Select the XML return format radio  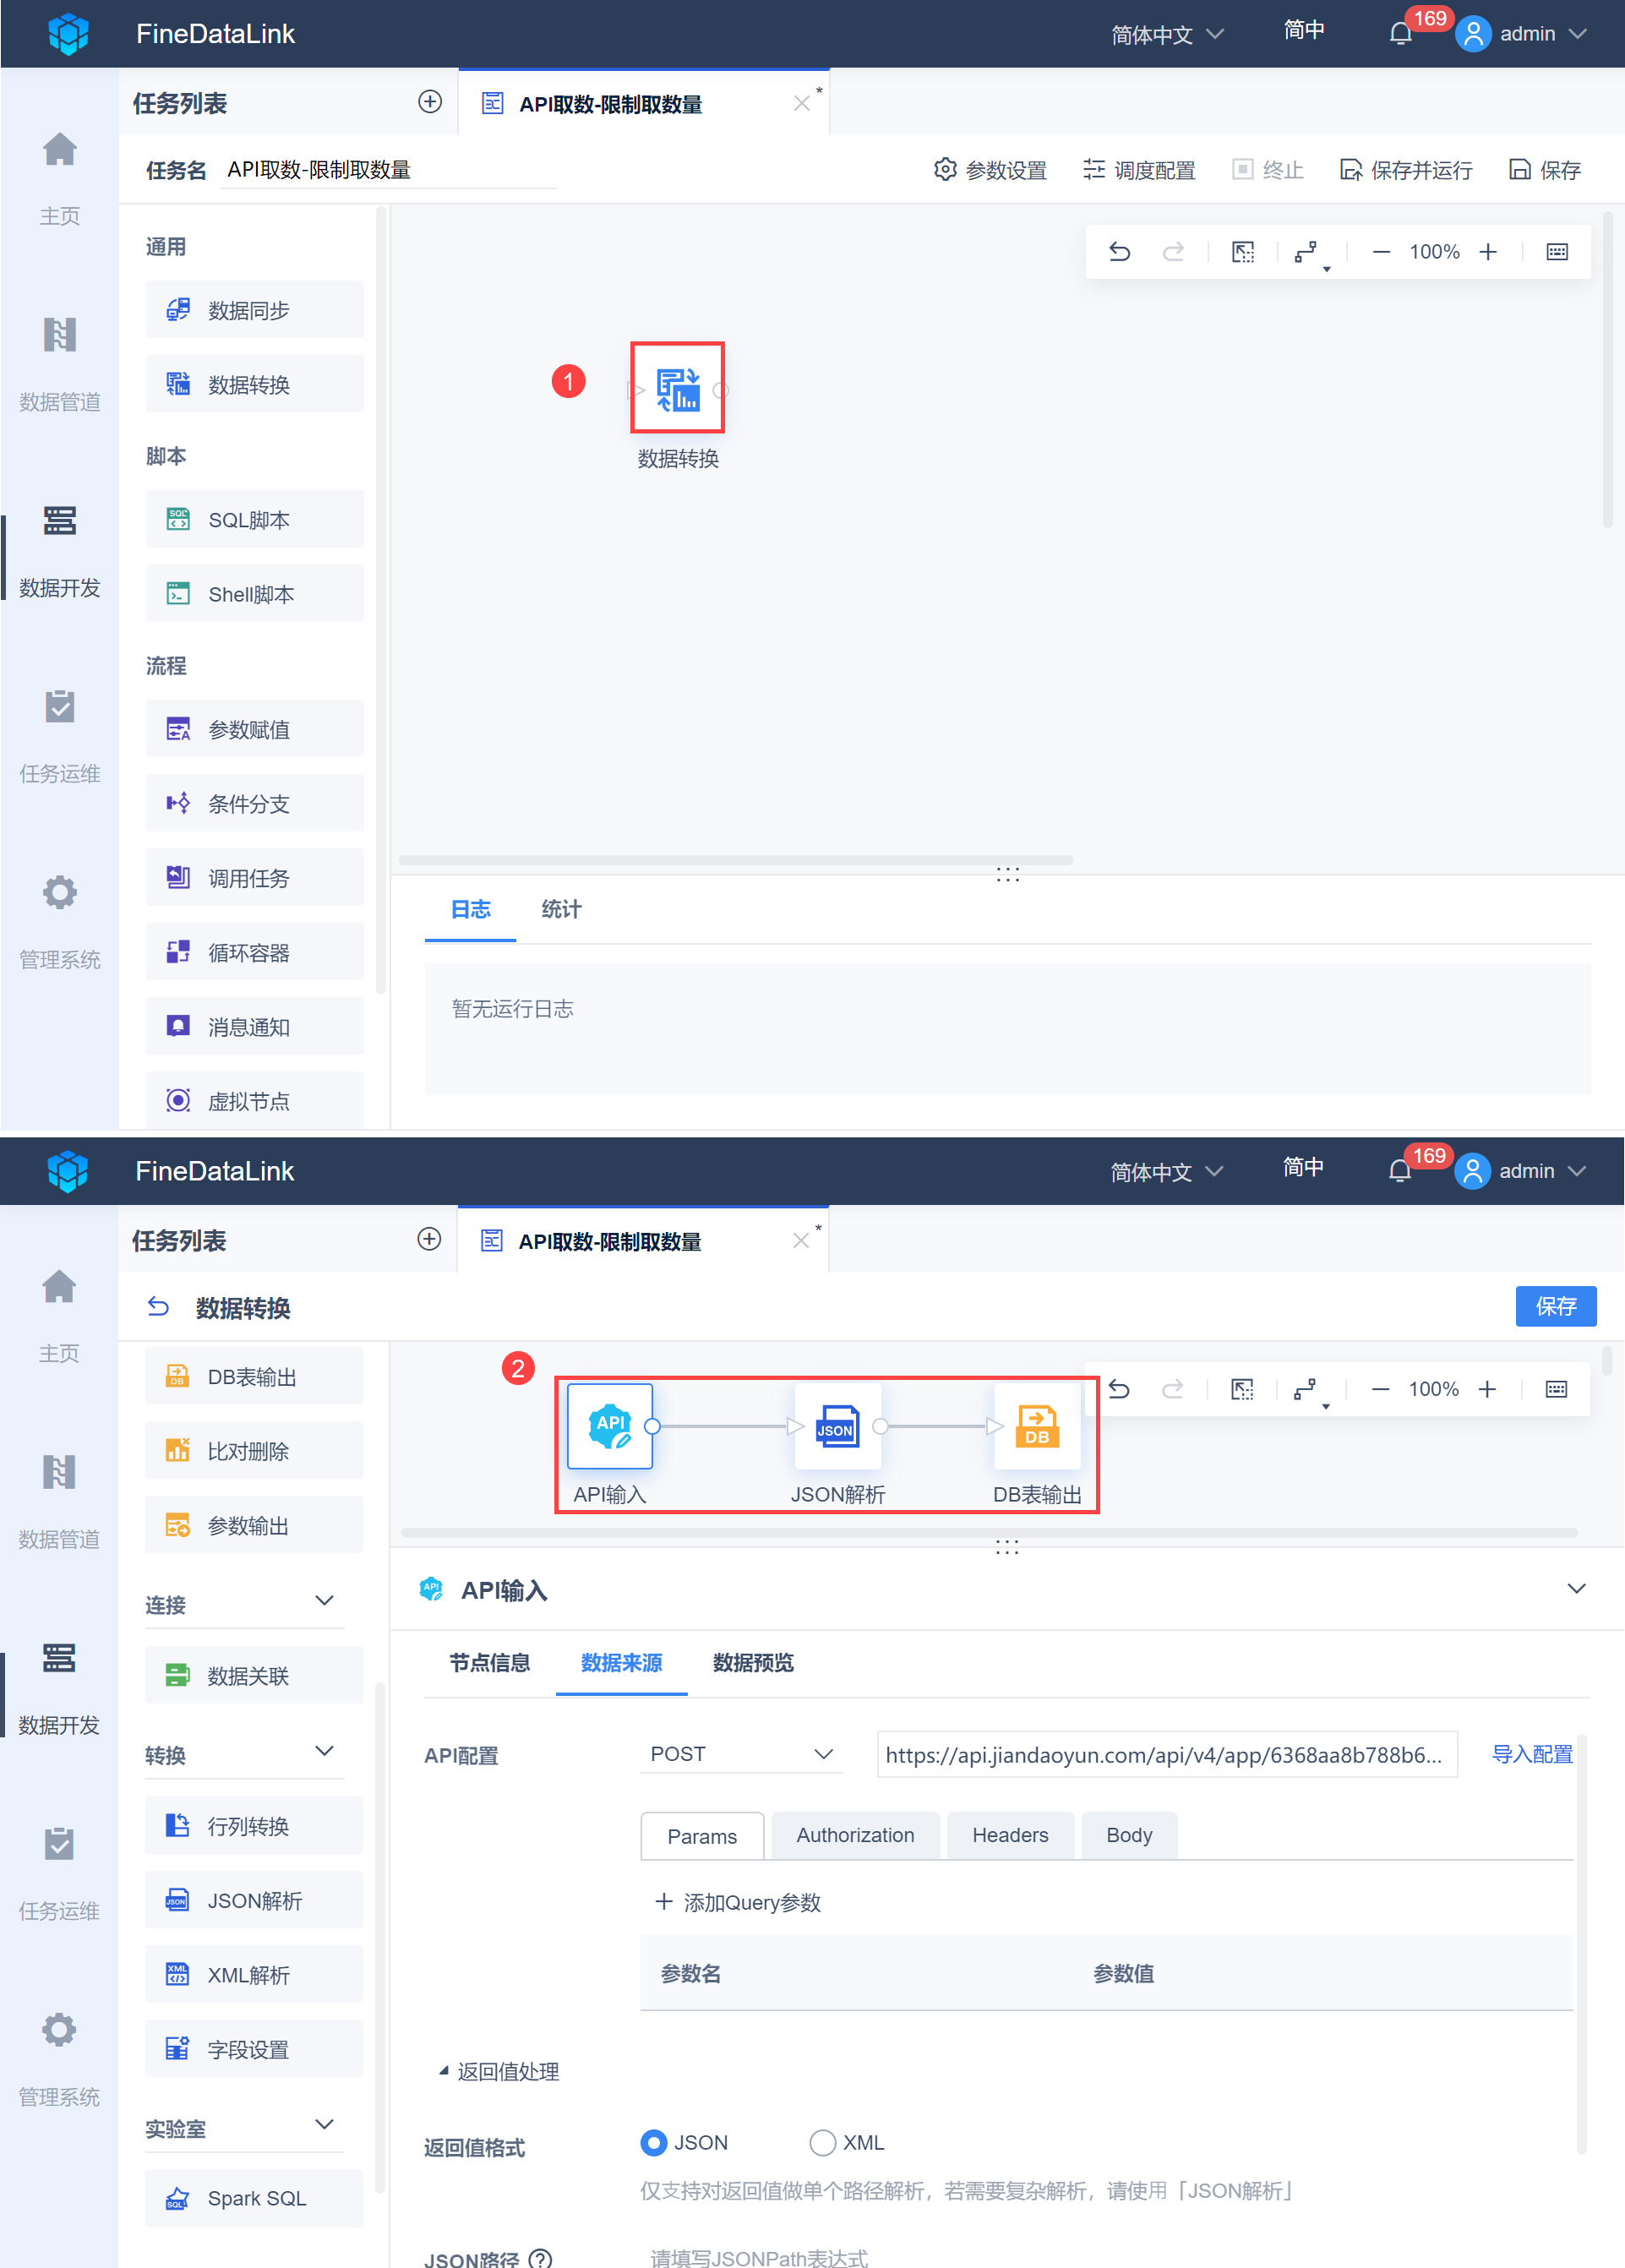822,2142
